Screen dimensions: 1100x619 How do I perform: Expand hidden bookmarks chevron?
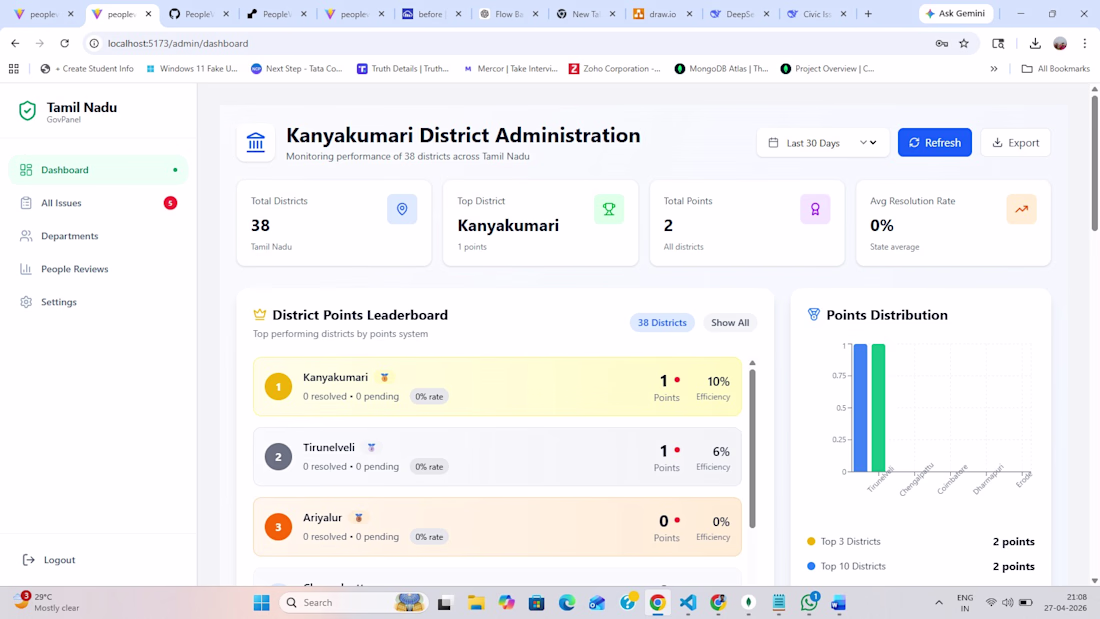[x=993, y=69]
